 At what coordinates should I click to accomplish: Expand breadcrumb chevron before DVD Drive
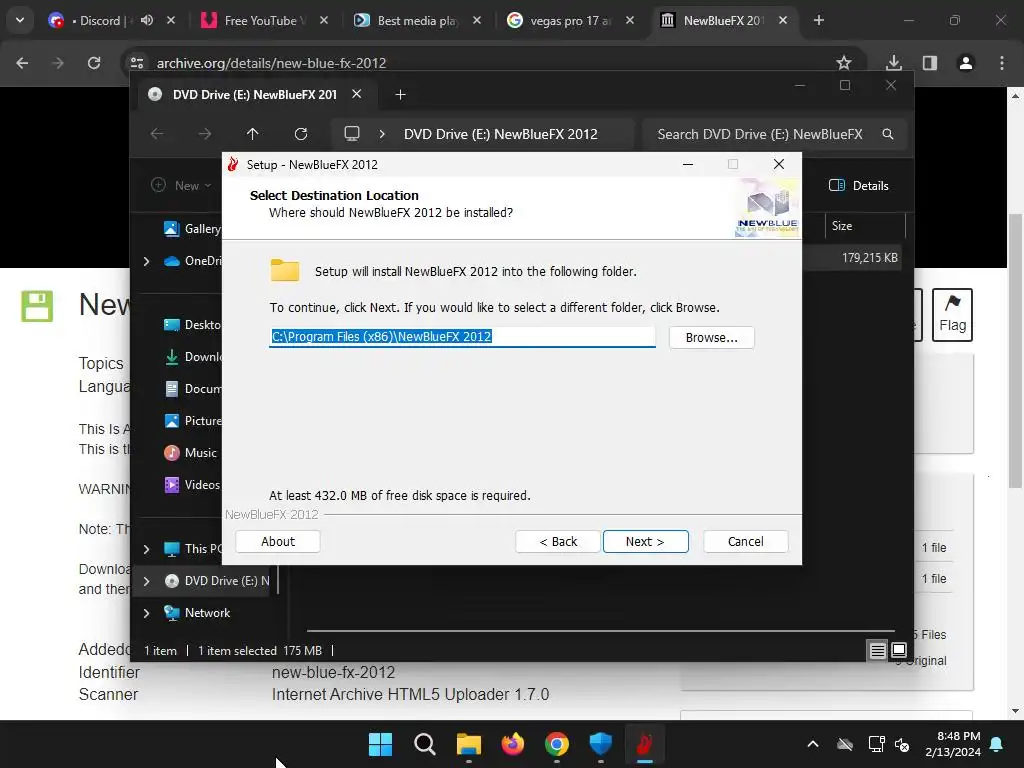coord(382,134)
